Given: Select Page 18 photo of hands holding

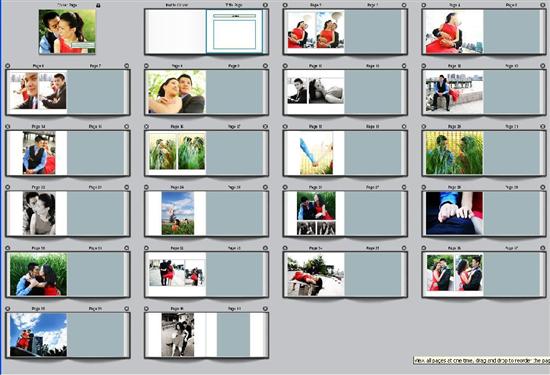Looking at the screenshot, I should click(315, 153).
